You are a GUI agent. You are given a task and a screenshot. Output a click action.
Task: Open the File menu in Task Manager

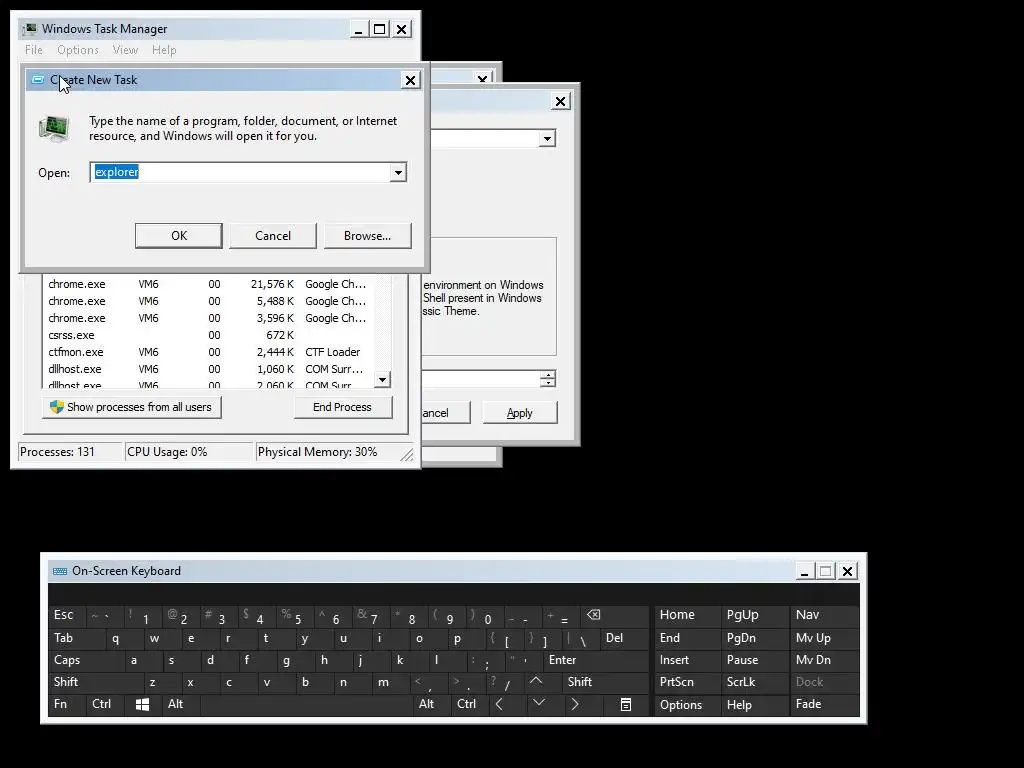pos(34,50)
